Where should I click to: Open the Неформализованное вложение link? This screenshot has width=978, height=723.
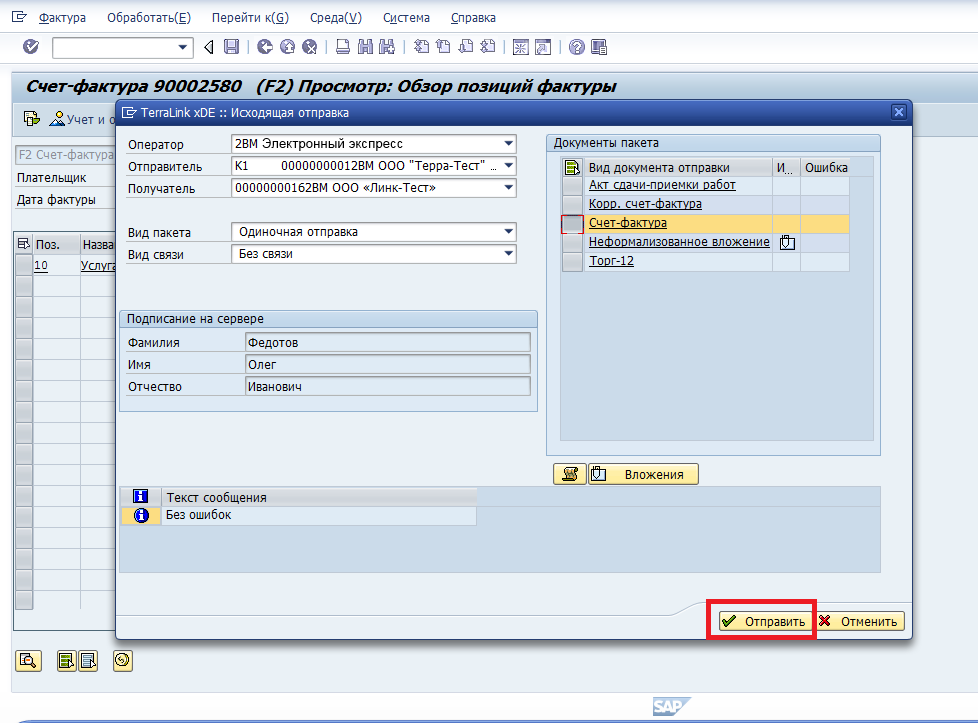pyautogui.click(x=679, y=242)
